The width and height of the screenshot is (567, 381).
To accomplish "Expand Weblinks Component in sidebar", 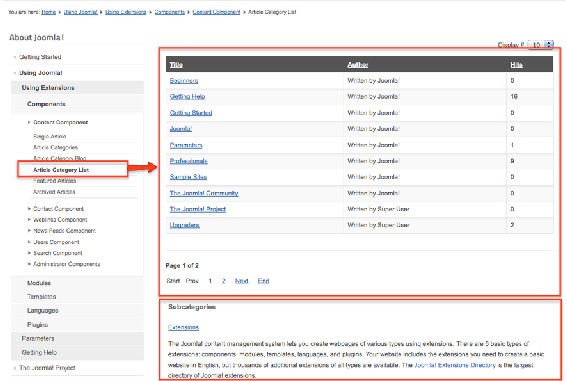I will pyautogui.click(x=60, y=219).
